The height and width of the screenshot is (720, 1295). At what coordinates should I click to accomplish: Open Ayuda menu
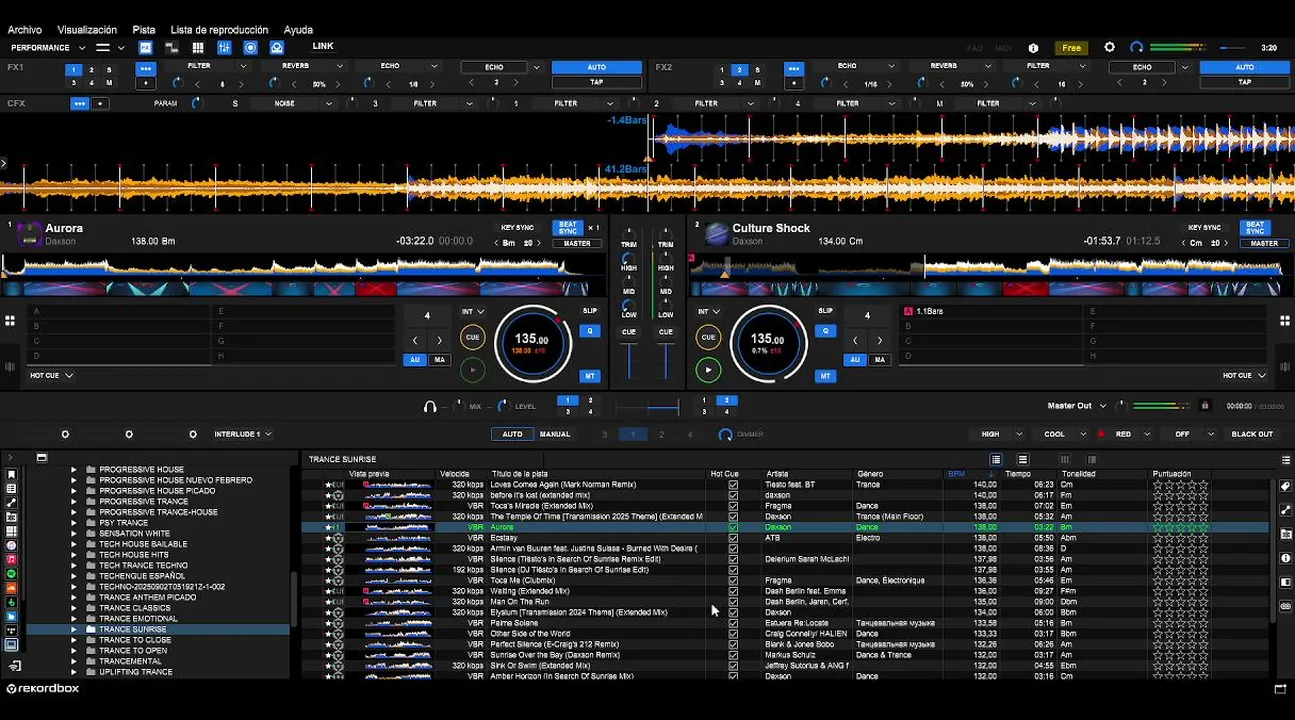pos(298,30)
